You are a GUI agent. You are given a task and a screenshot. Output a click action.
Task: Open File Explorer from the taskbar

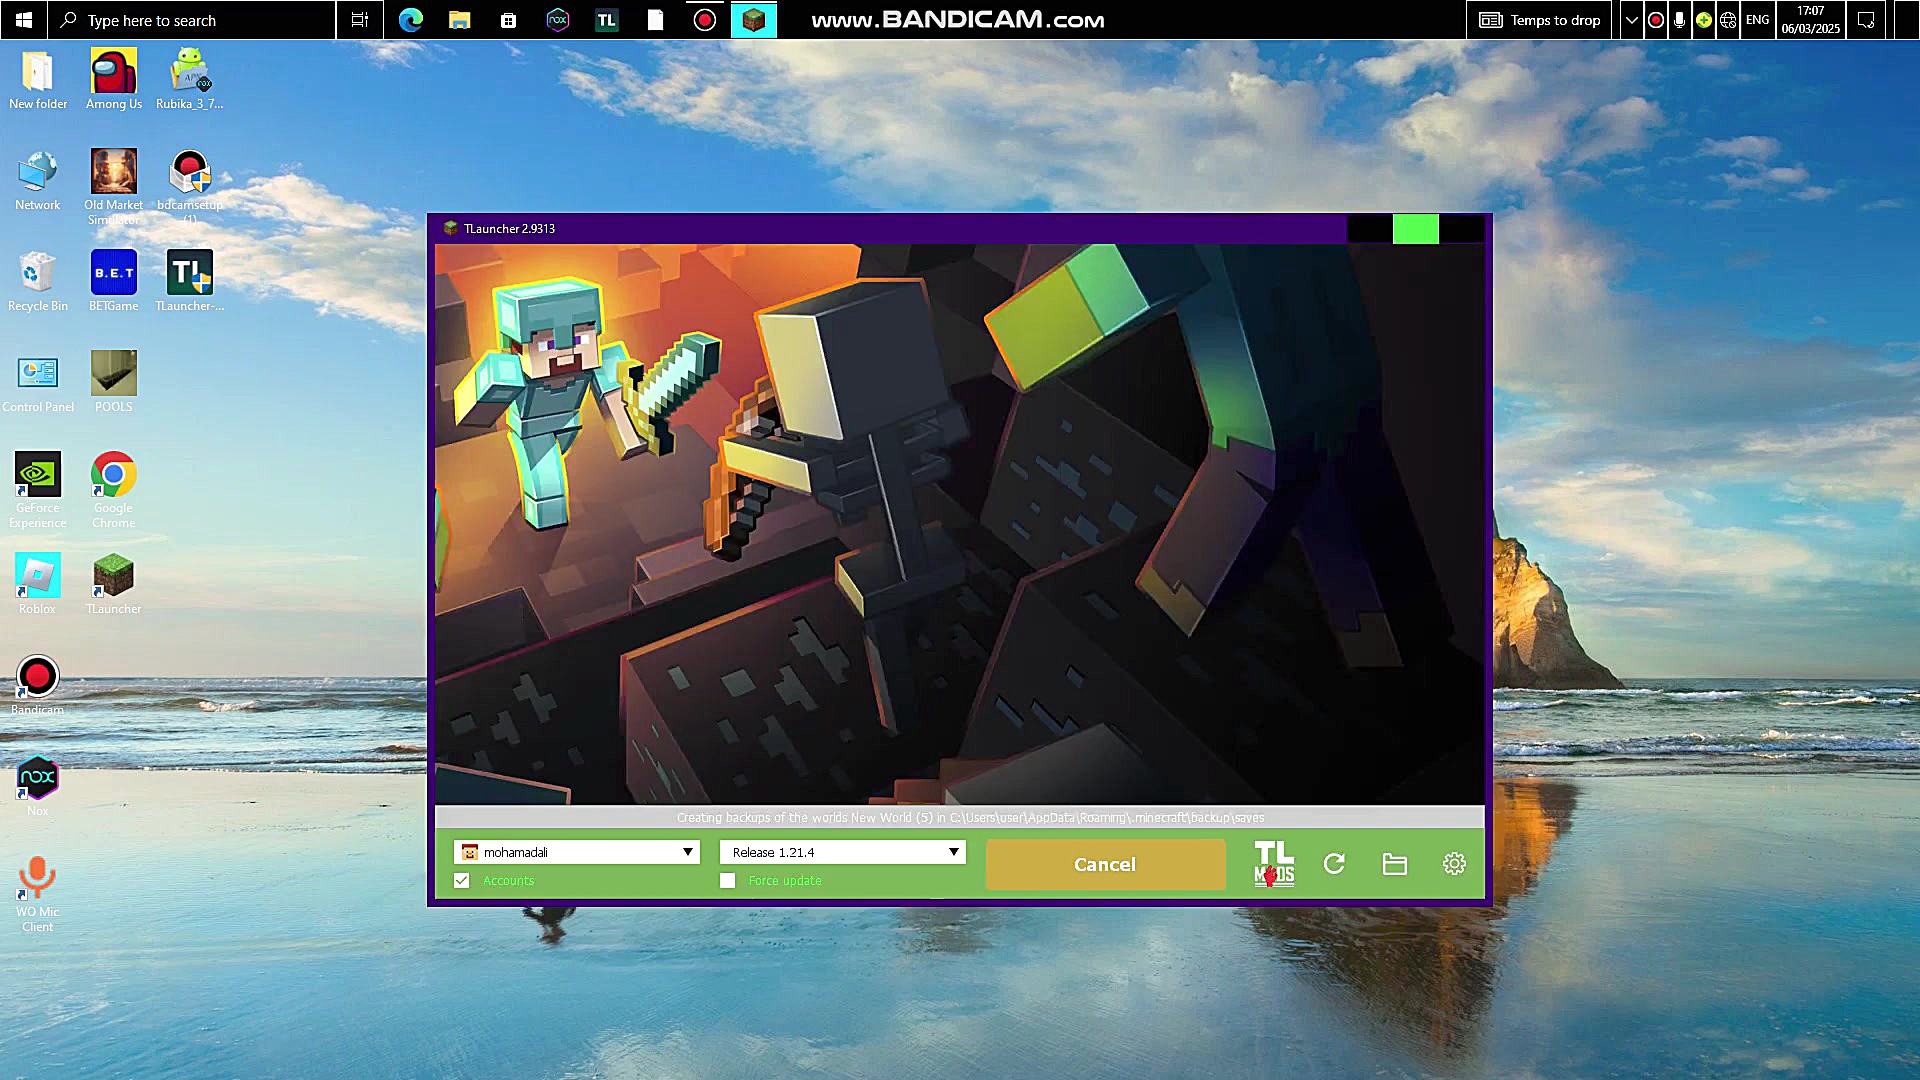[459, 20]
